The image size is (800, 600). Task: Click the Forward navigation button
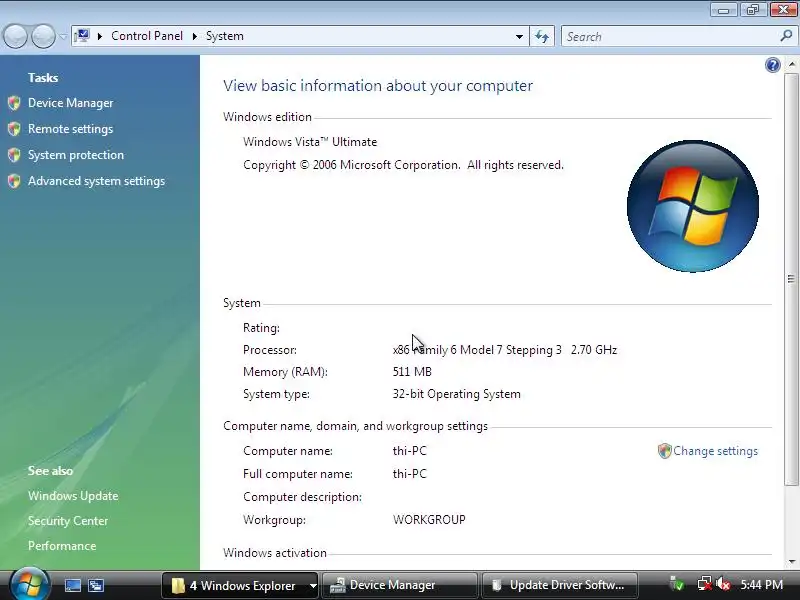coord(44,36)
